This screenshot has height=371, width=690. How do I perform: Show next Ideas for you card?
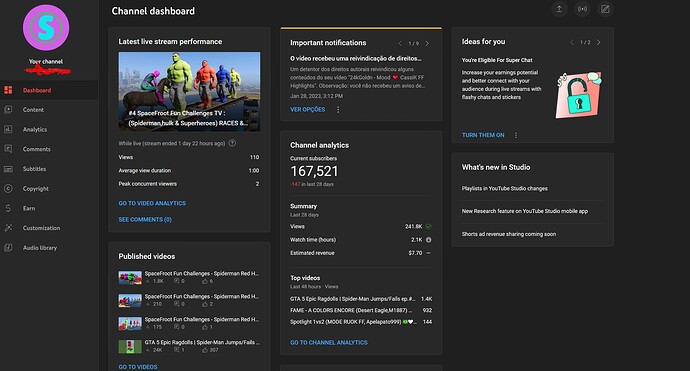pos(598,42)
